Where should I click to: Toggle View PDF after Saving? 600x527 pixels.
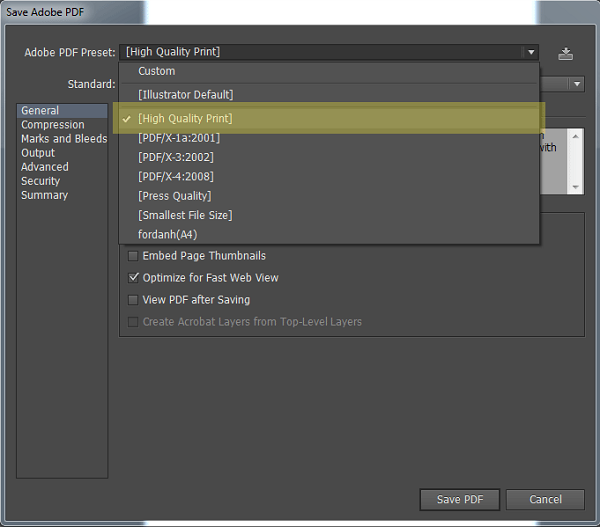(134, 300)
